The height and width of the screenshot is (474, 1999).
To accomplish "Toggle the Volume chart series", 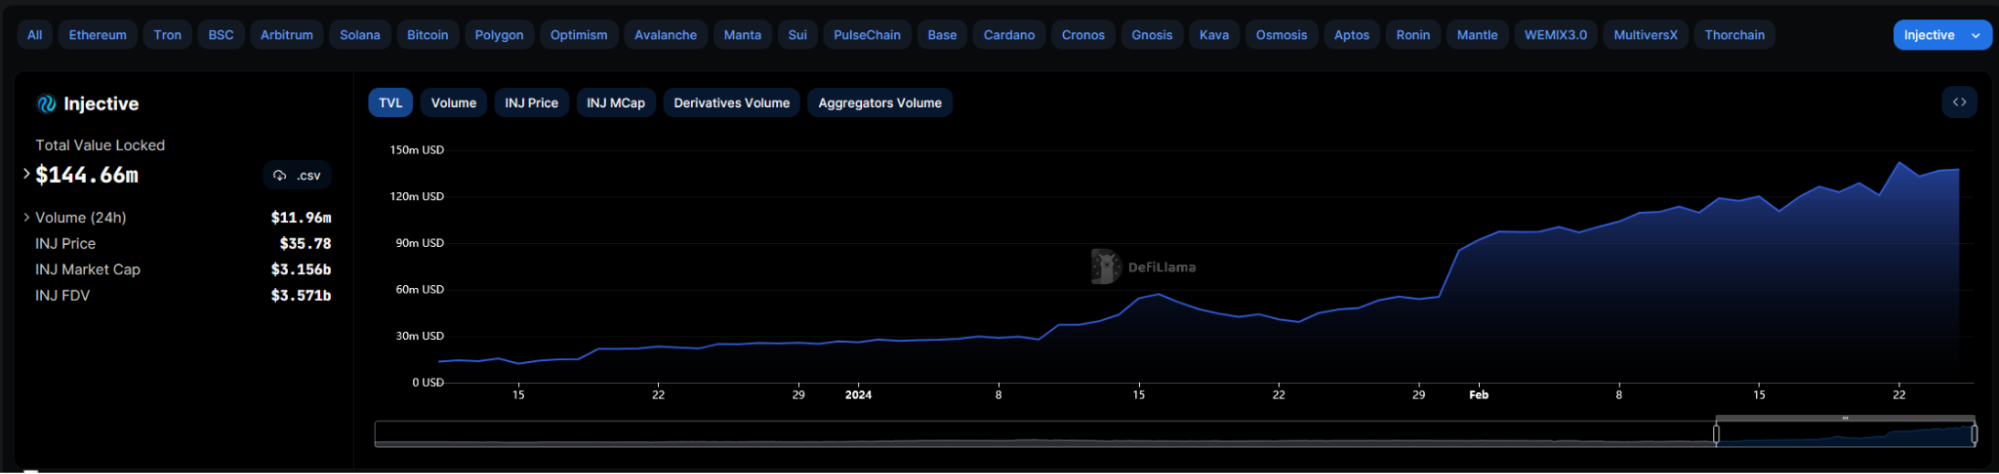I will [x=453, y=103].
